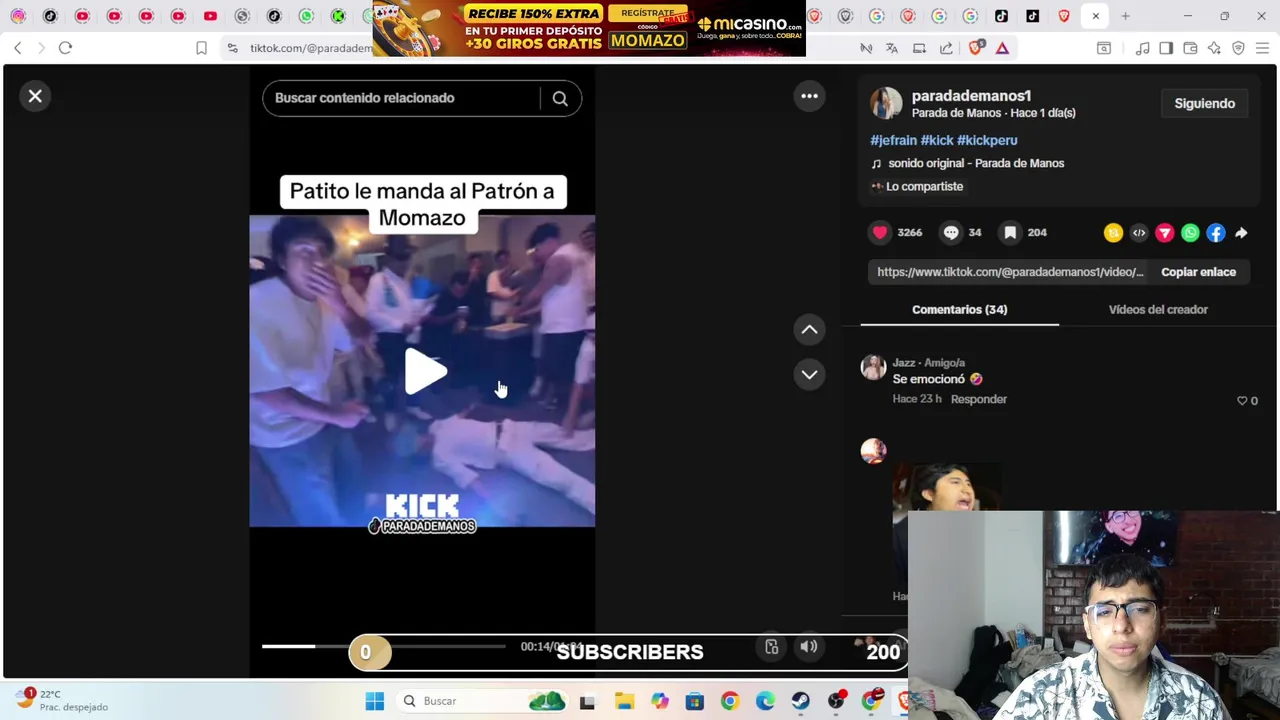Screen dimensions: 1280x720
Task: Reload the page with refresh icon
Action: 65,48
